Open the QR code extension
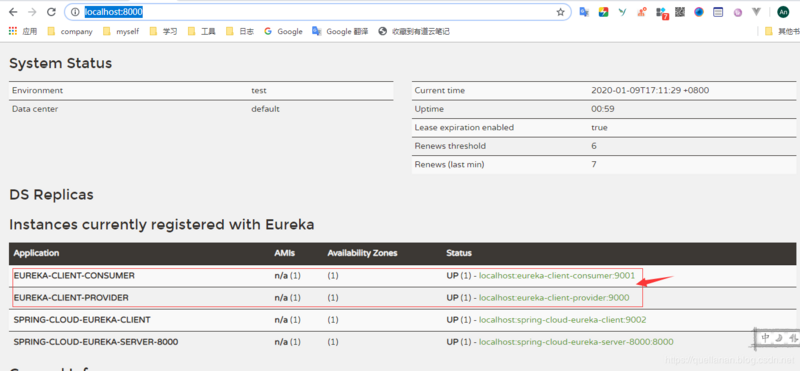This screenshot has height=371, width=800. [680, 12]
